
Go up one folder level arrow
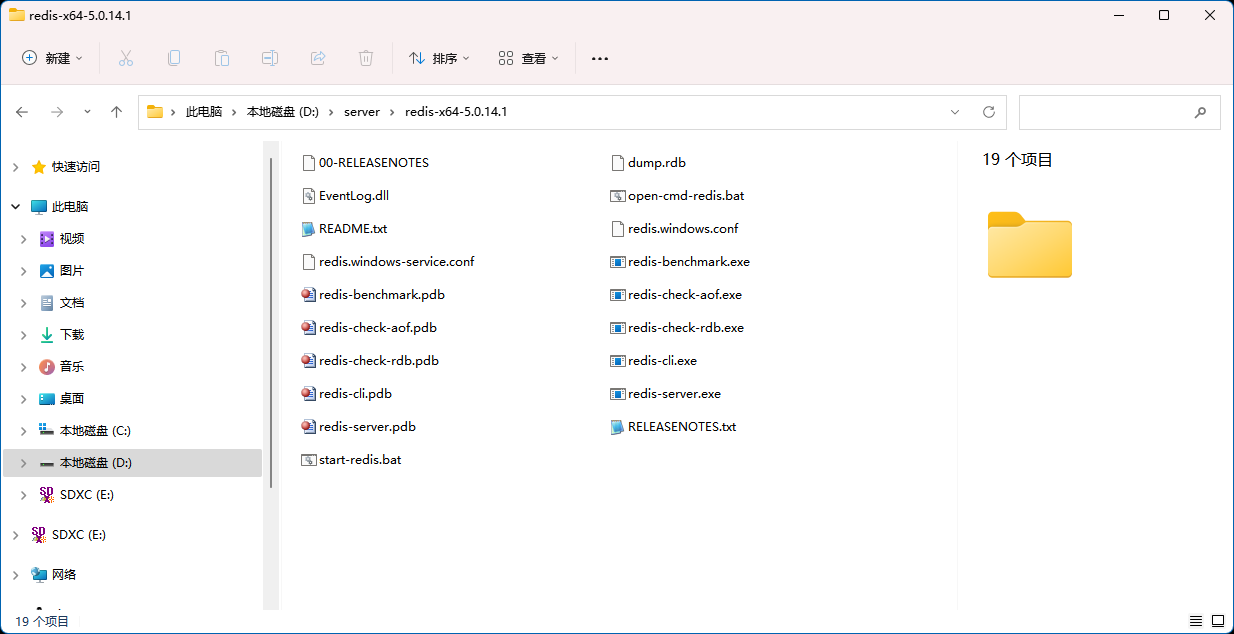116,112
